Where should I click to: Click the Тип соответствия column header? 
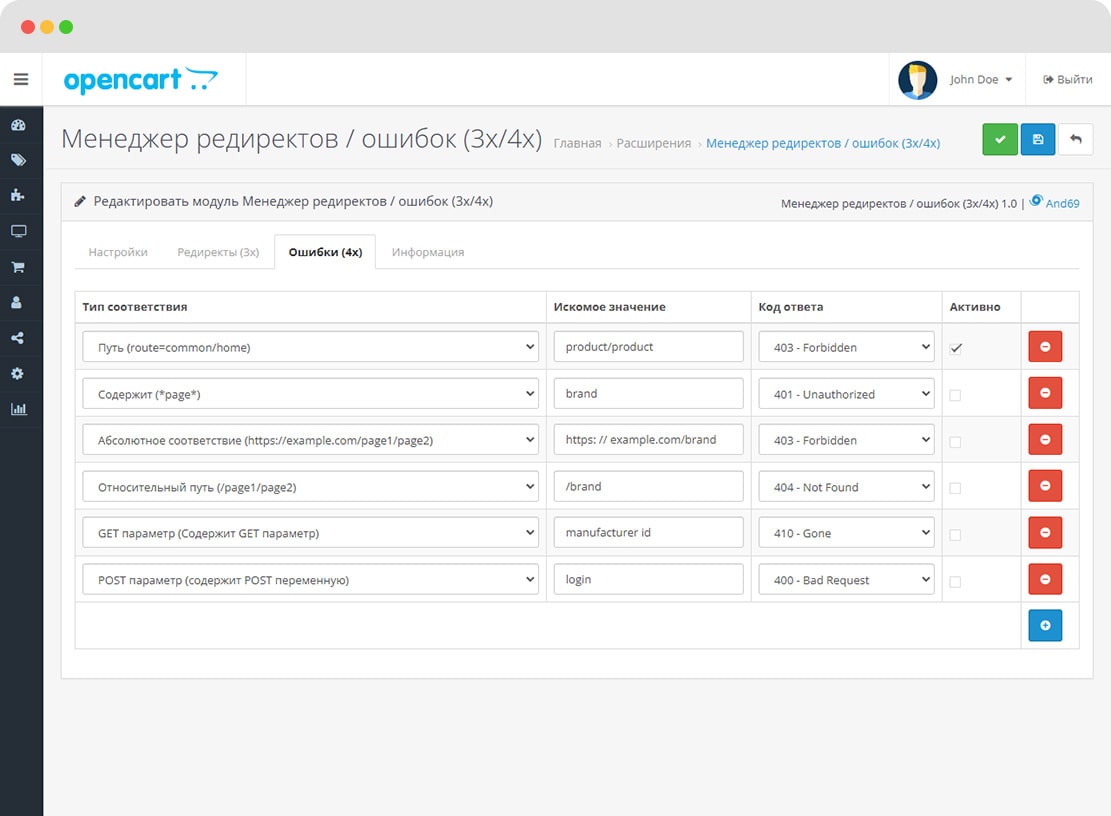tap(135, 307)
